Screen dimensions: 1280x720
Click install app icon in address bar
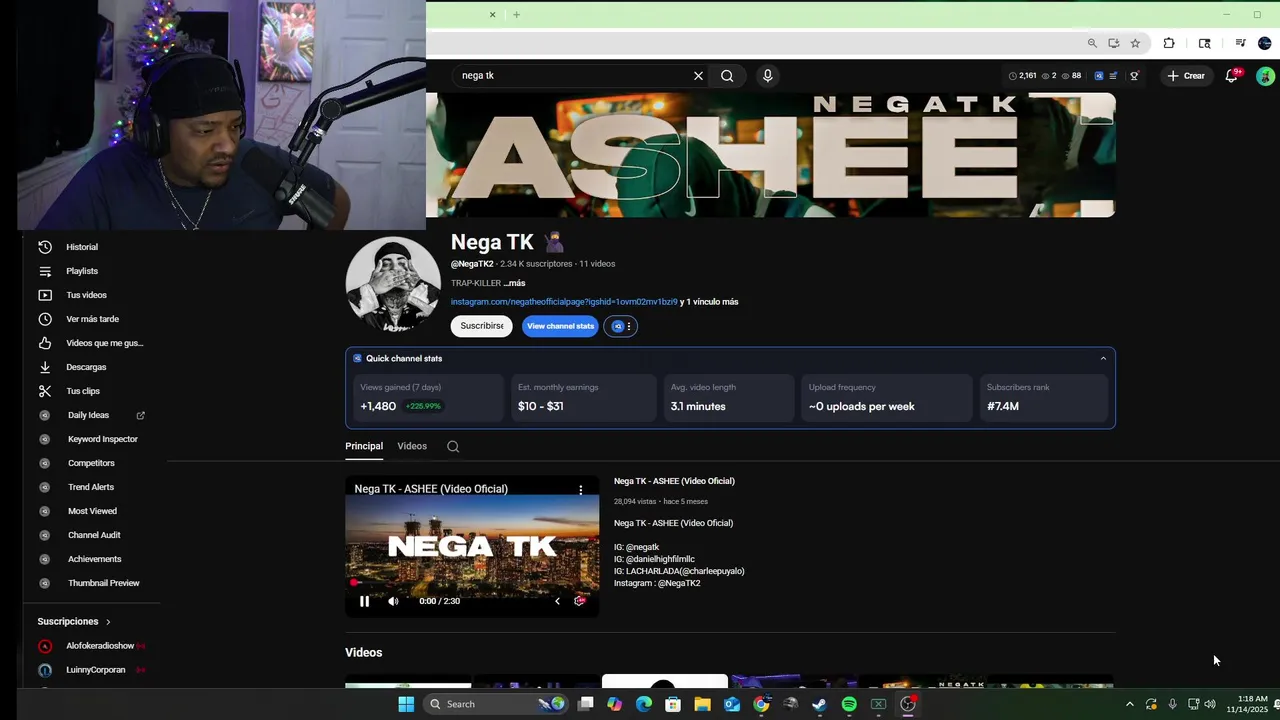click(1113, 43)
